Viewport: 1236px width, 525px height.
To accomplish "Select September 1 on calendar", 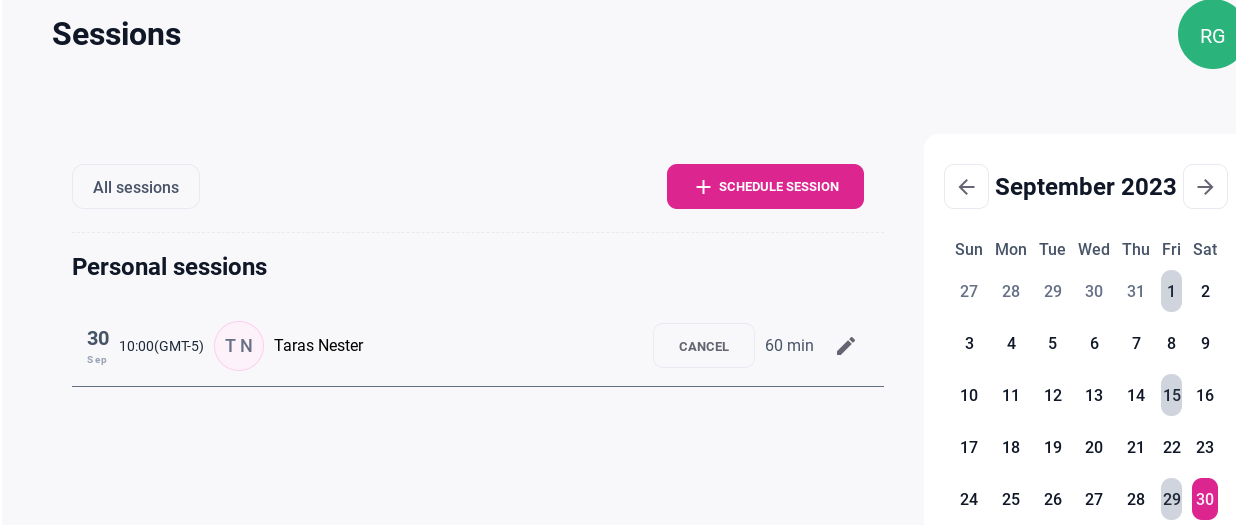I will 1171,291.
